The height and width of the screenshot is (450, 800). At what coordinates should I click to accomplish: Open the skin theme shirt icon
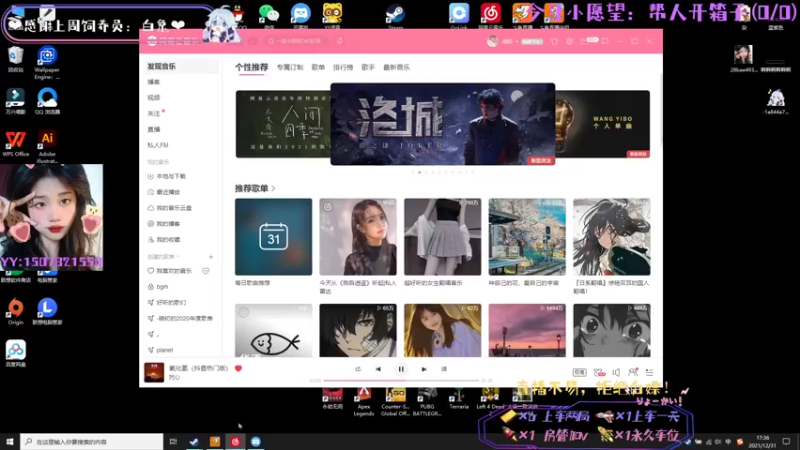pyautogui.click(x=555, y=41)
